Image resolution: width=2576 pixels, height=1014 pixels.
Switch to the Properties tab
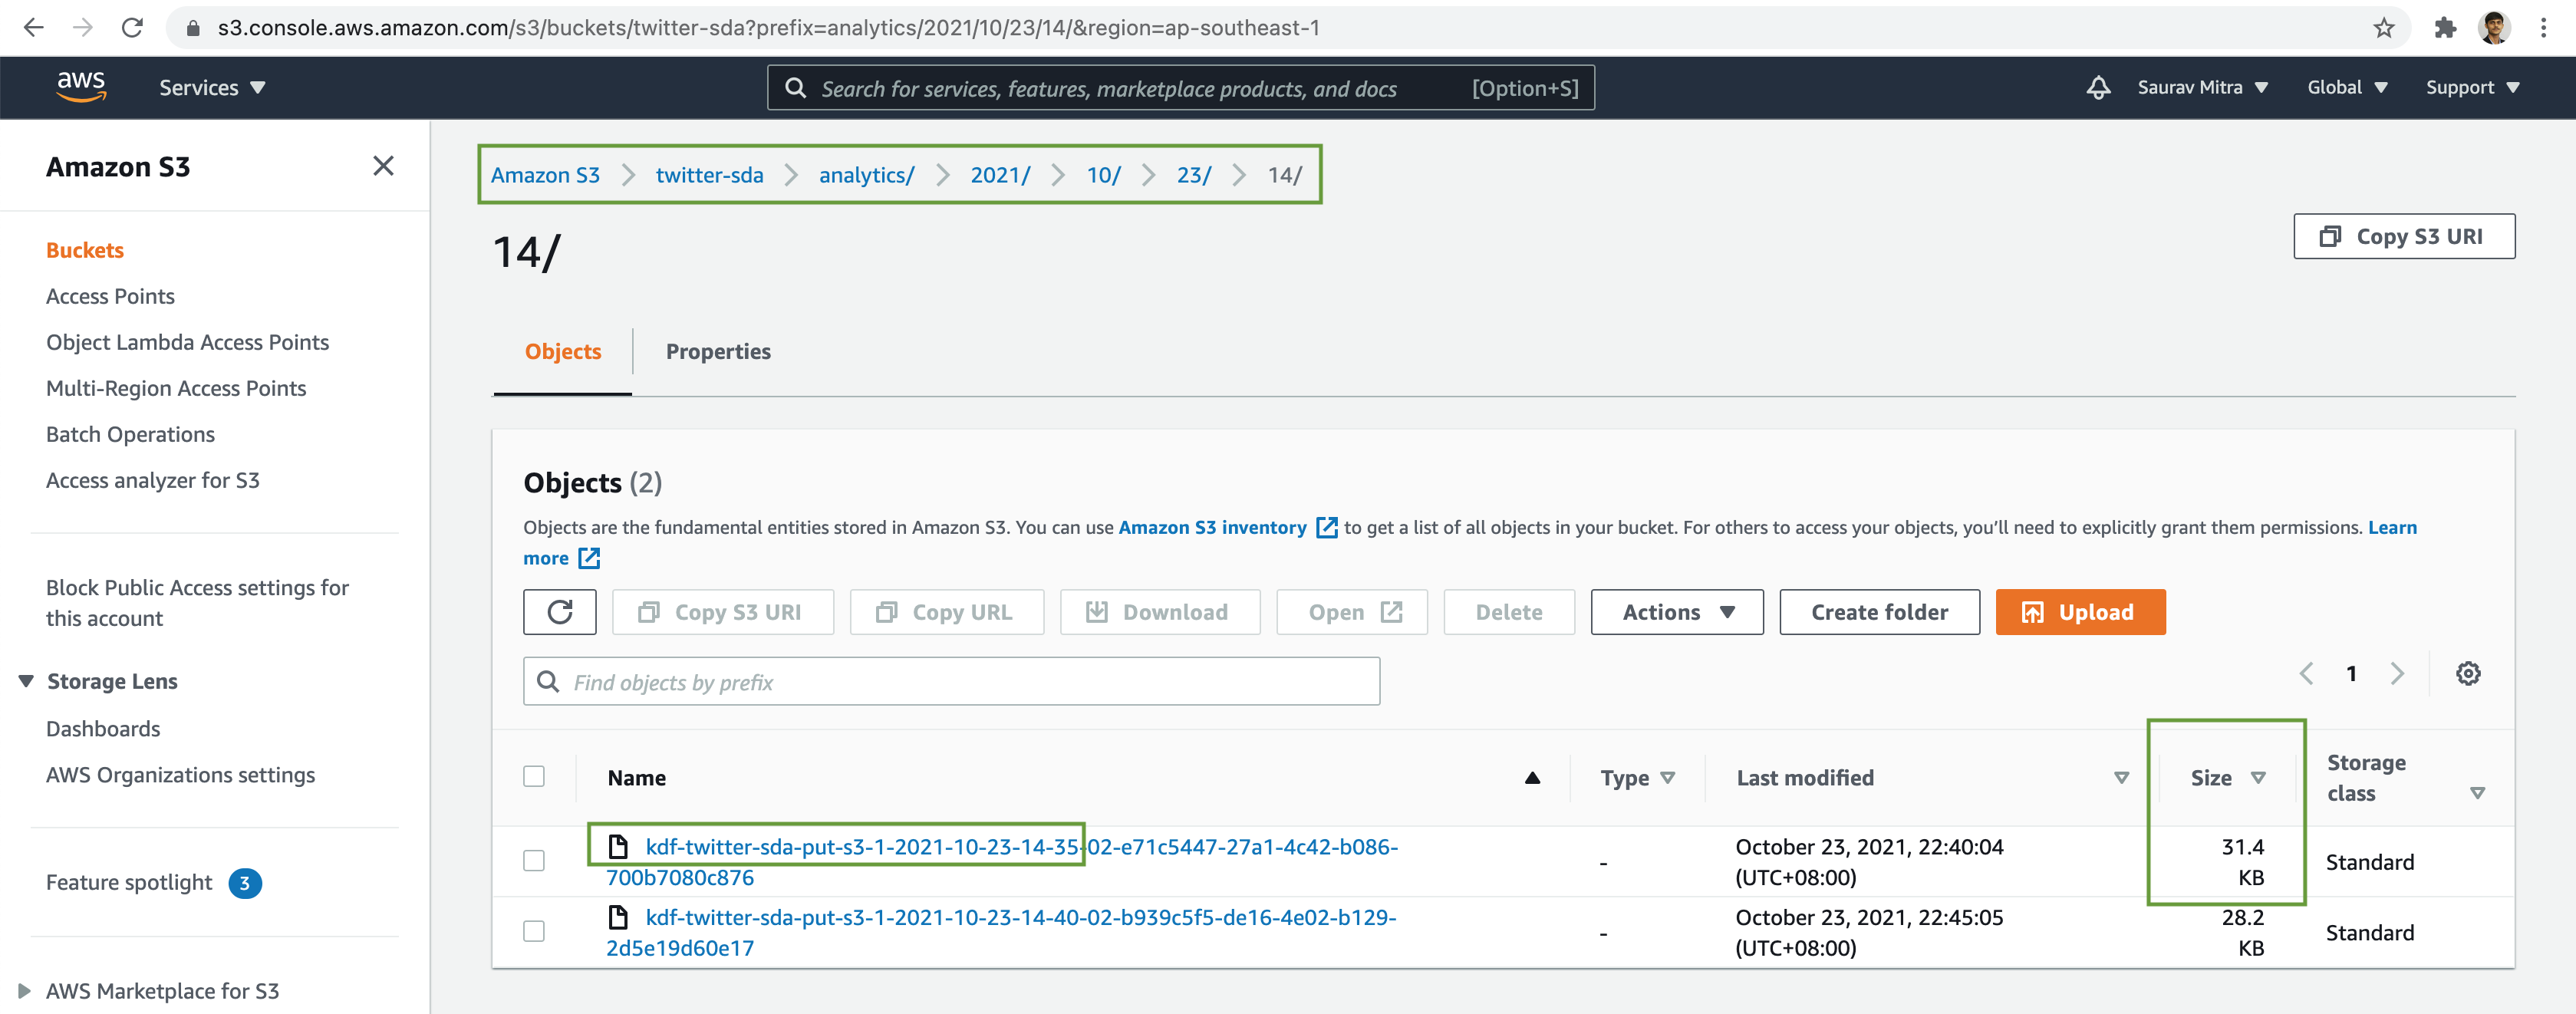718,352
